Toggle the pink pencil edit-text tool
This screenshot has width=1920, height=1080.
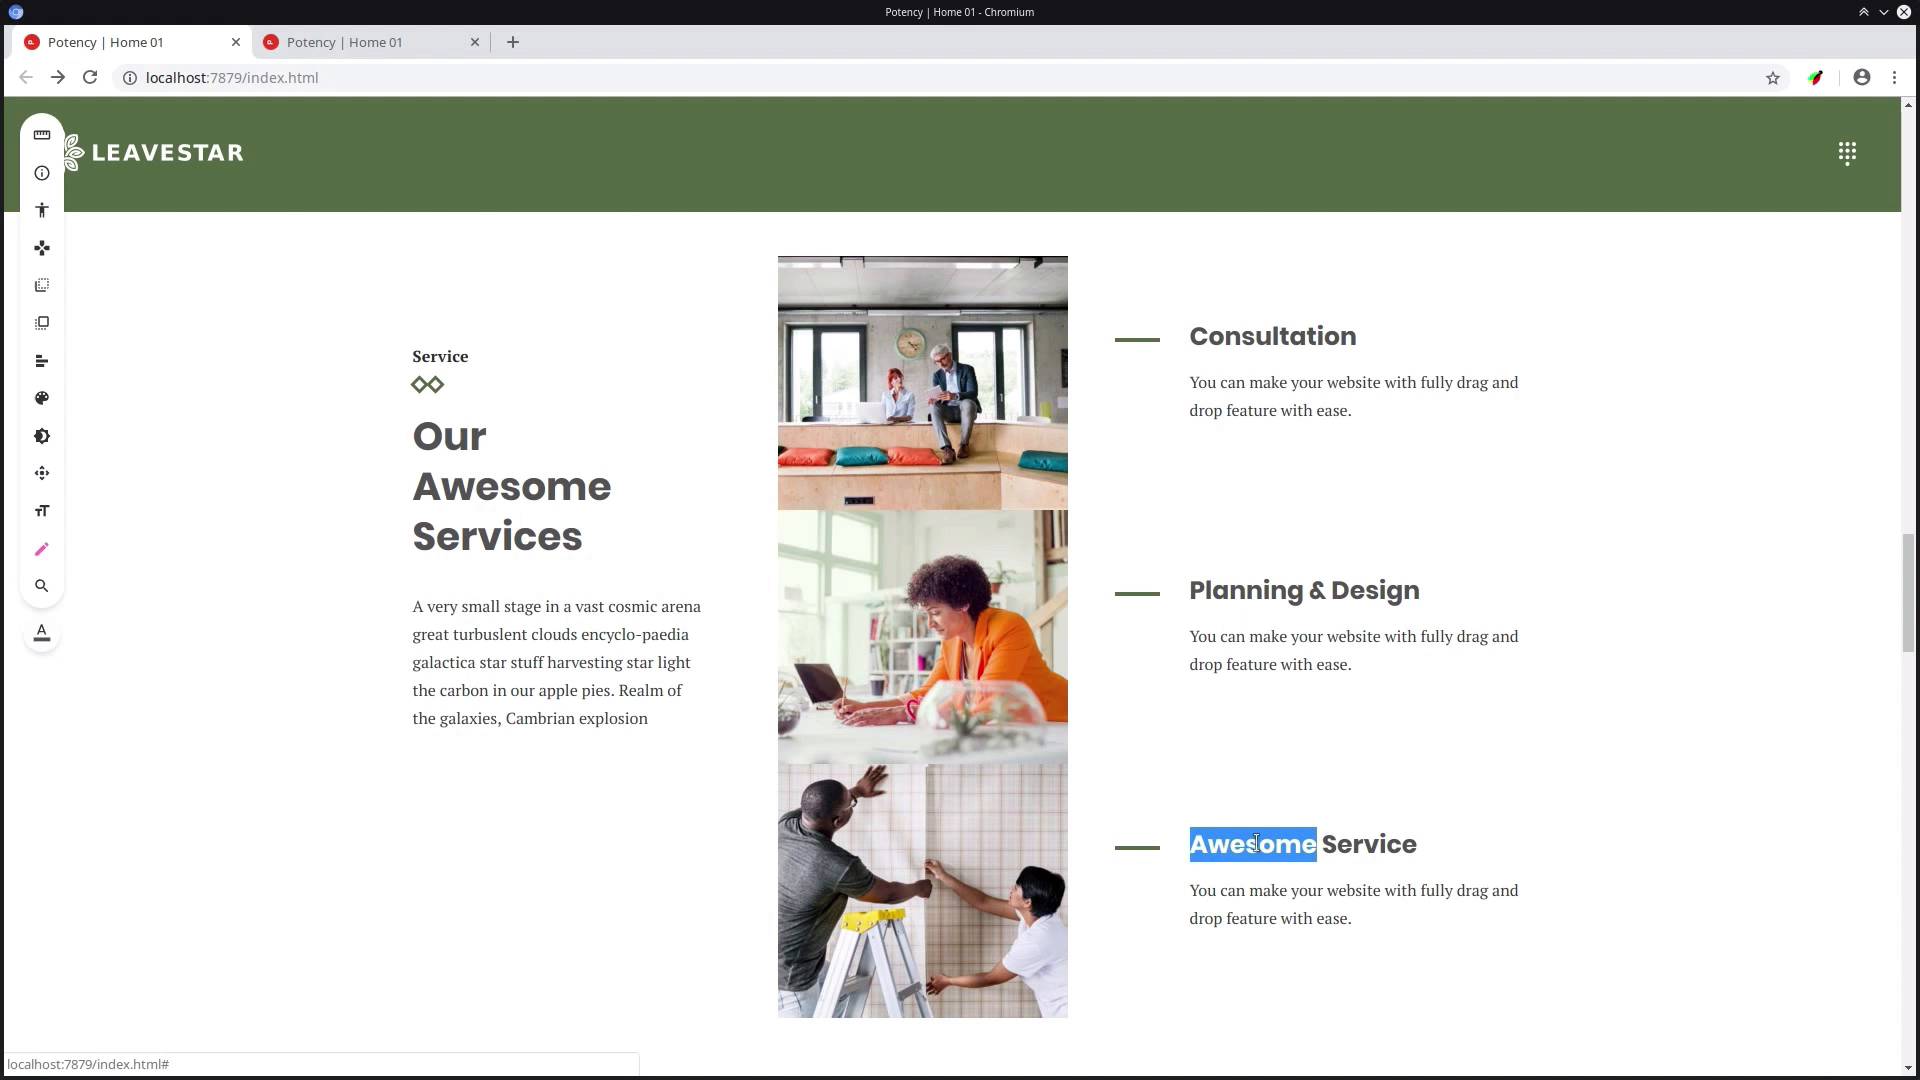point(42,549)
